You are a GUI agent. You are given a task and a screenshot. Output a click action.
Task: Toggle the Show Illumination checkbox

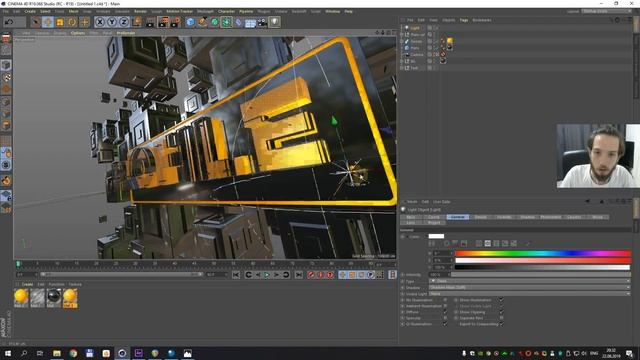pos(501,300)
